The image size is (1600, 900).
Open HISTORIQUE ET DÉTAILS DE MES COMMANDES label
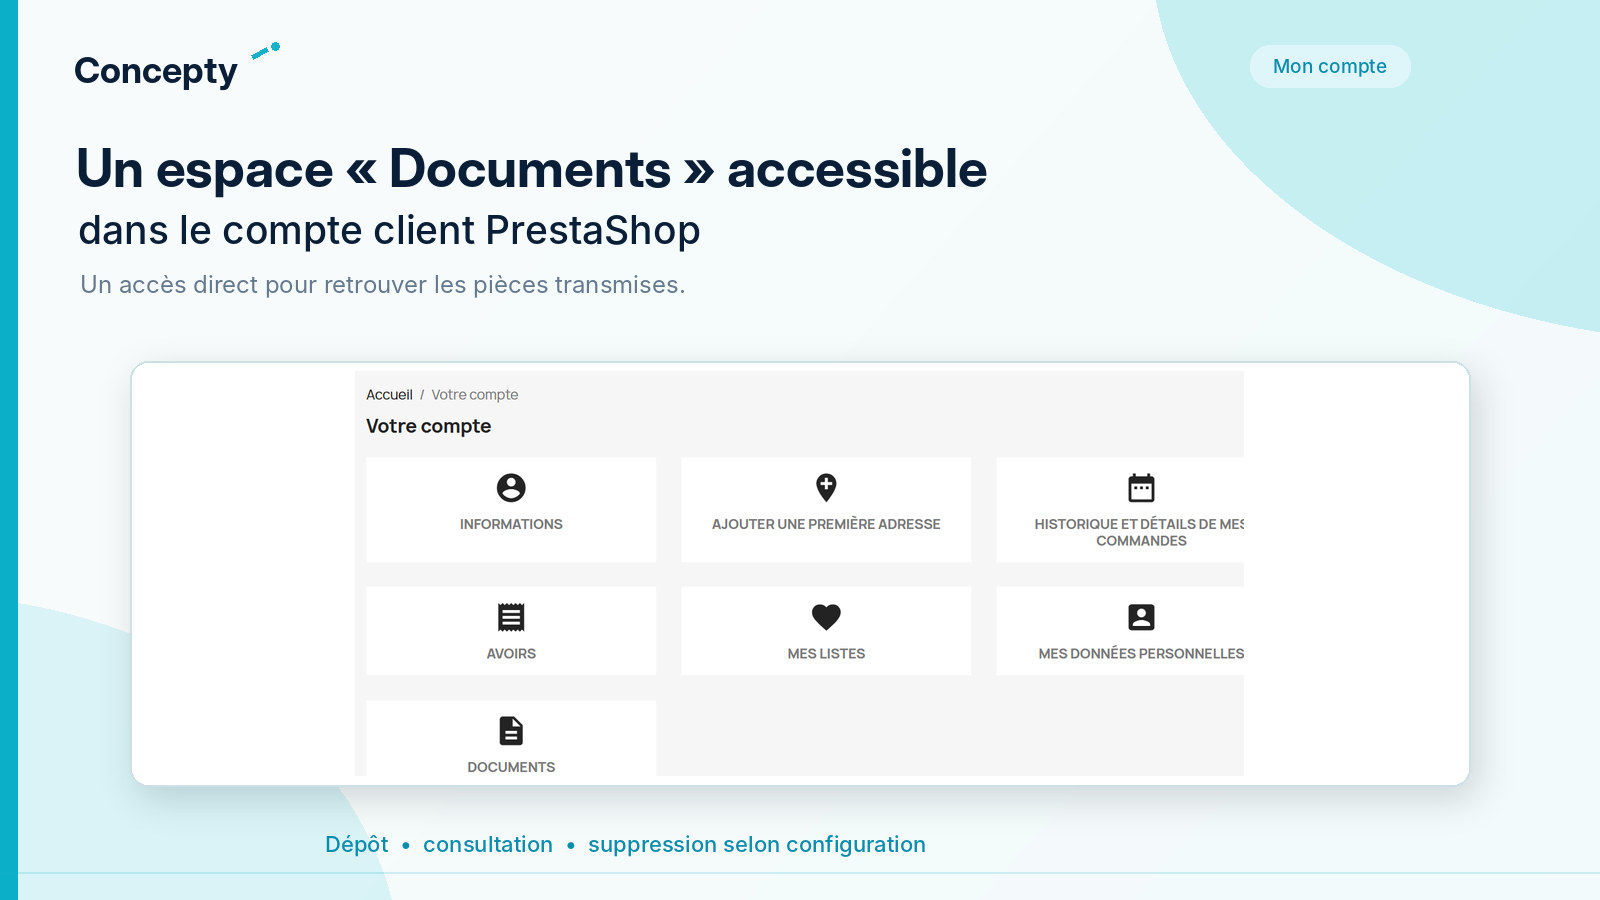pyautogui.click(x=1140, y=532)
